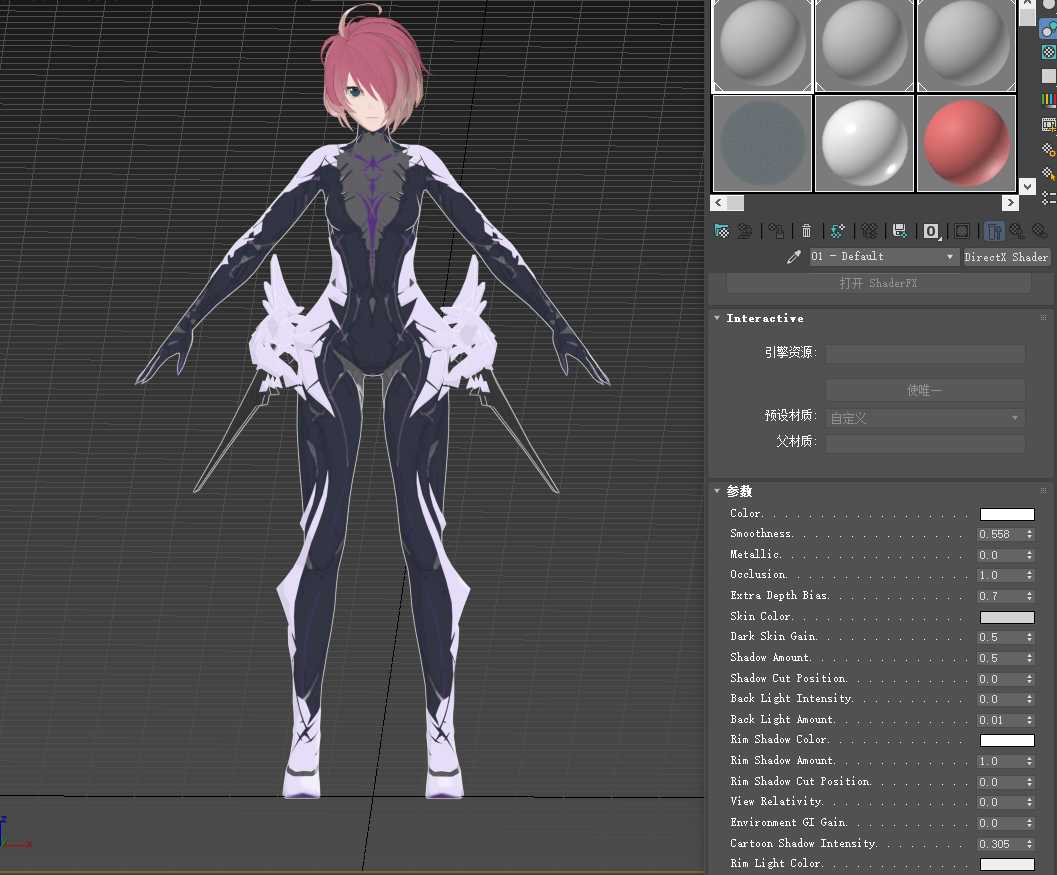The height and width of the screenshot is (875, 1057).
Task: Select the red sphere material sample slot
Action: 965,142
